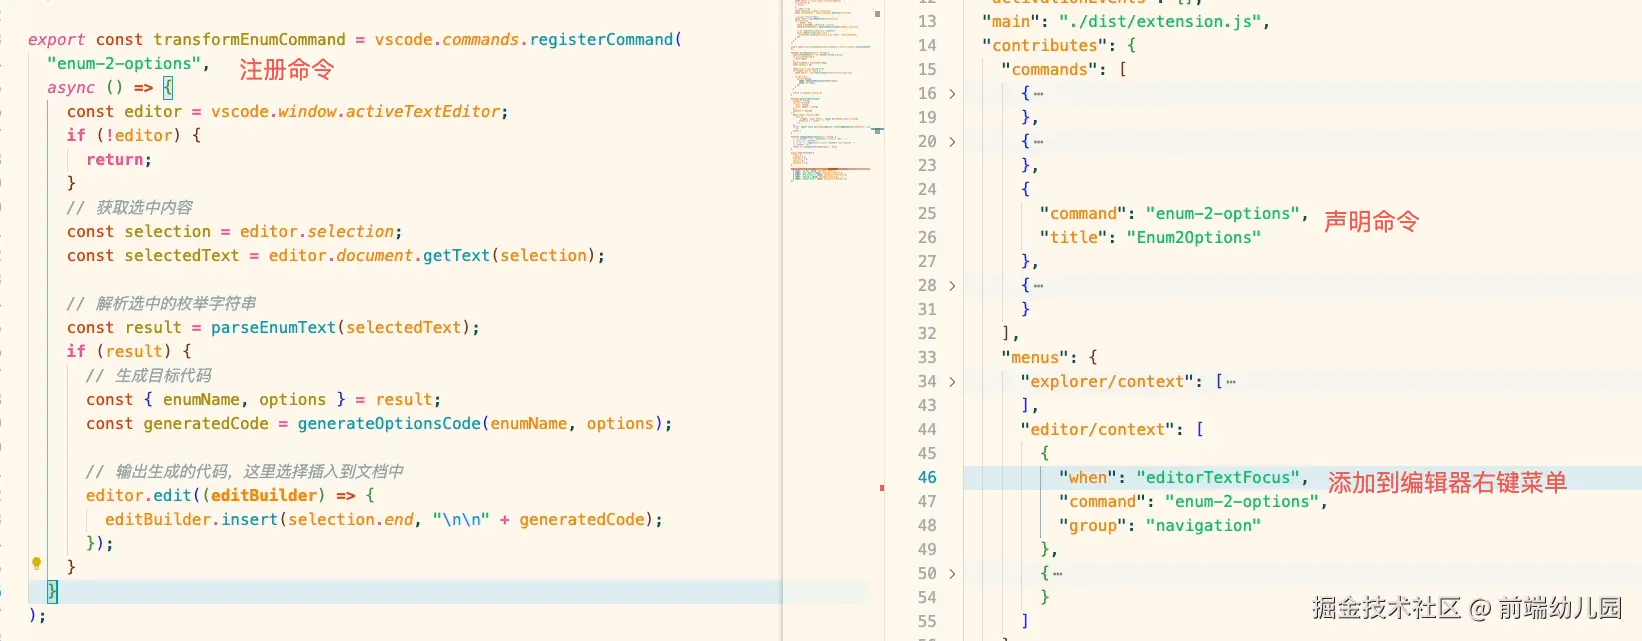Click the "enum-2-options" value on line 25
1642x641 pixels.
(1223, 213)
